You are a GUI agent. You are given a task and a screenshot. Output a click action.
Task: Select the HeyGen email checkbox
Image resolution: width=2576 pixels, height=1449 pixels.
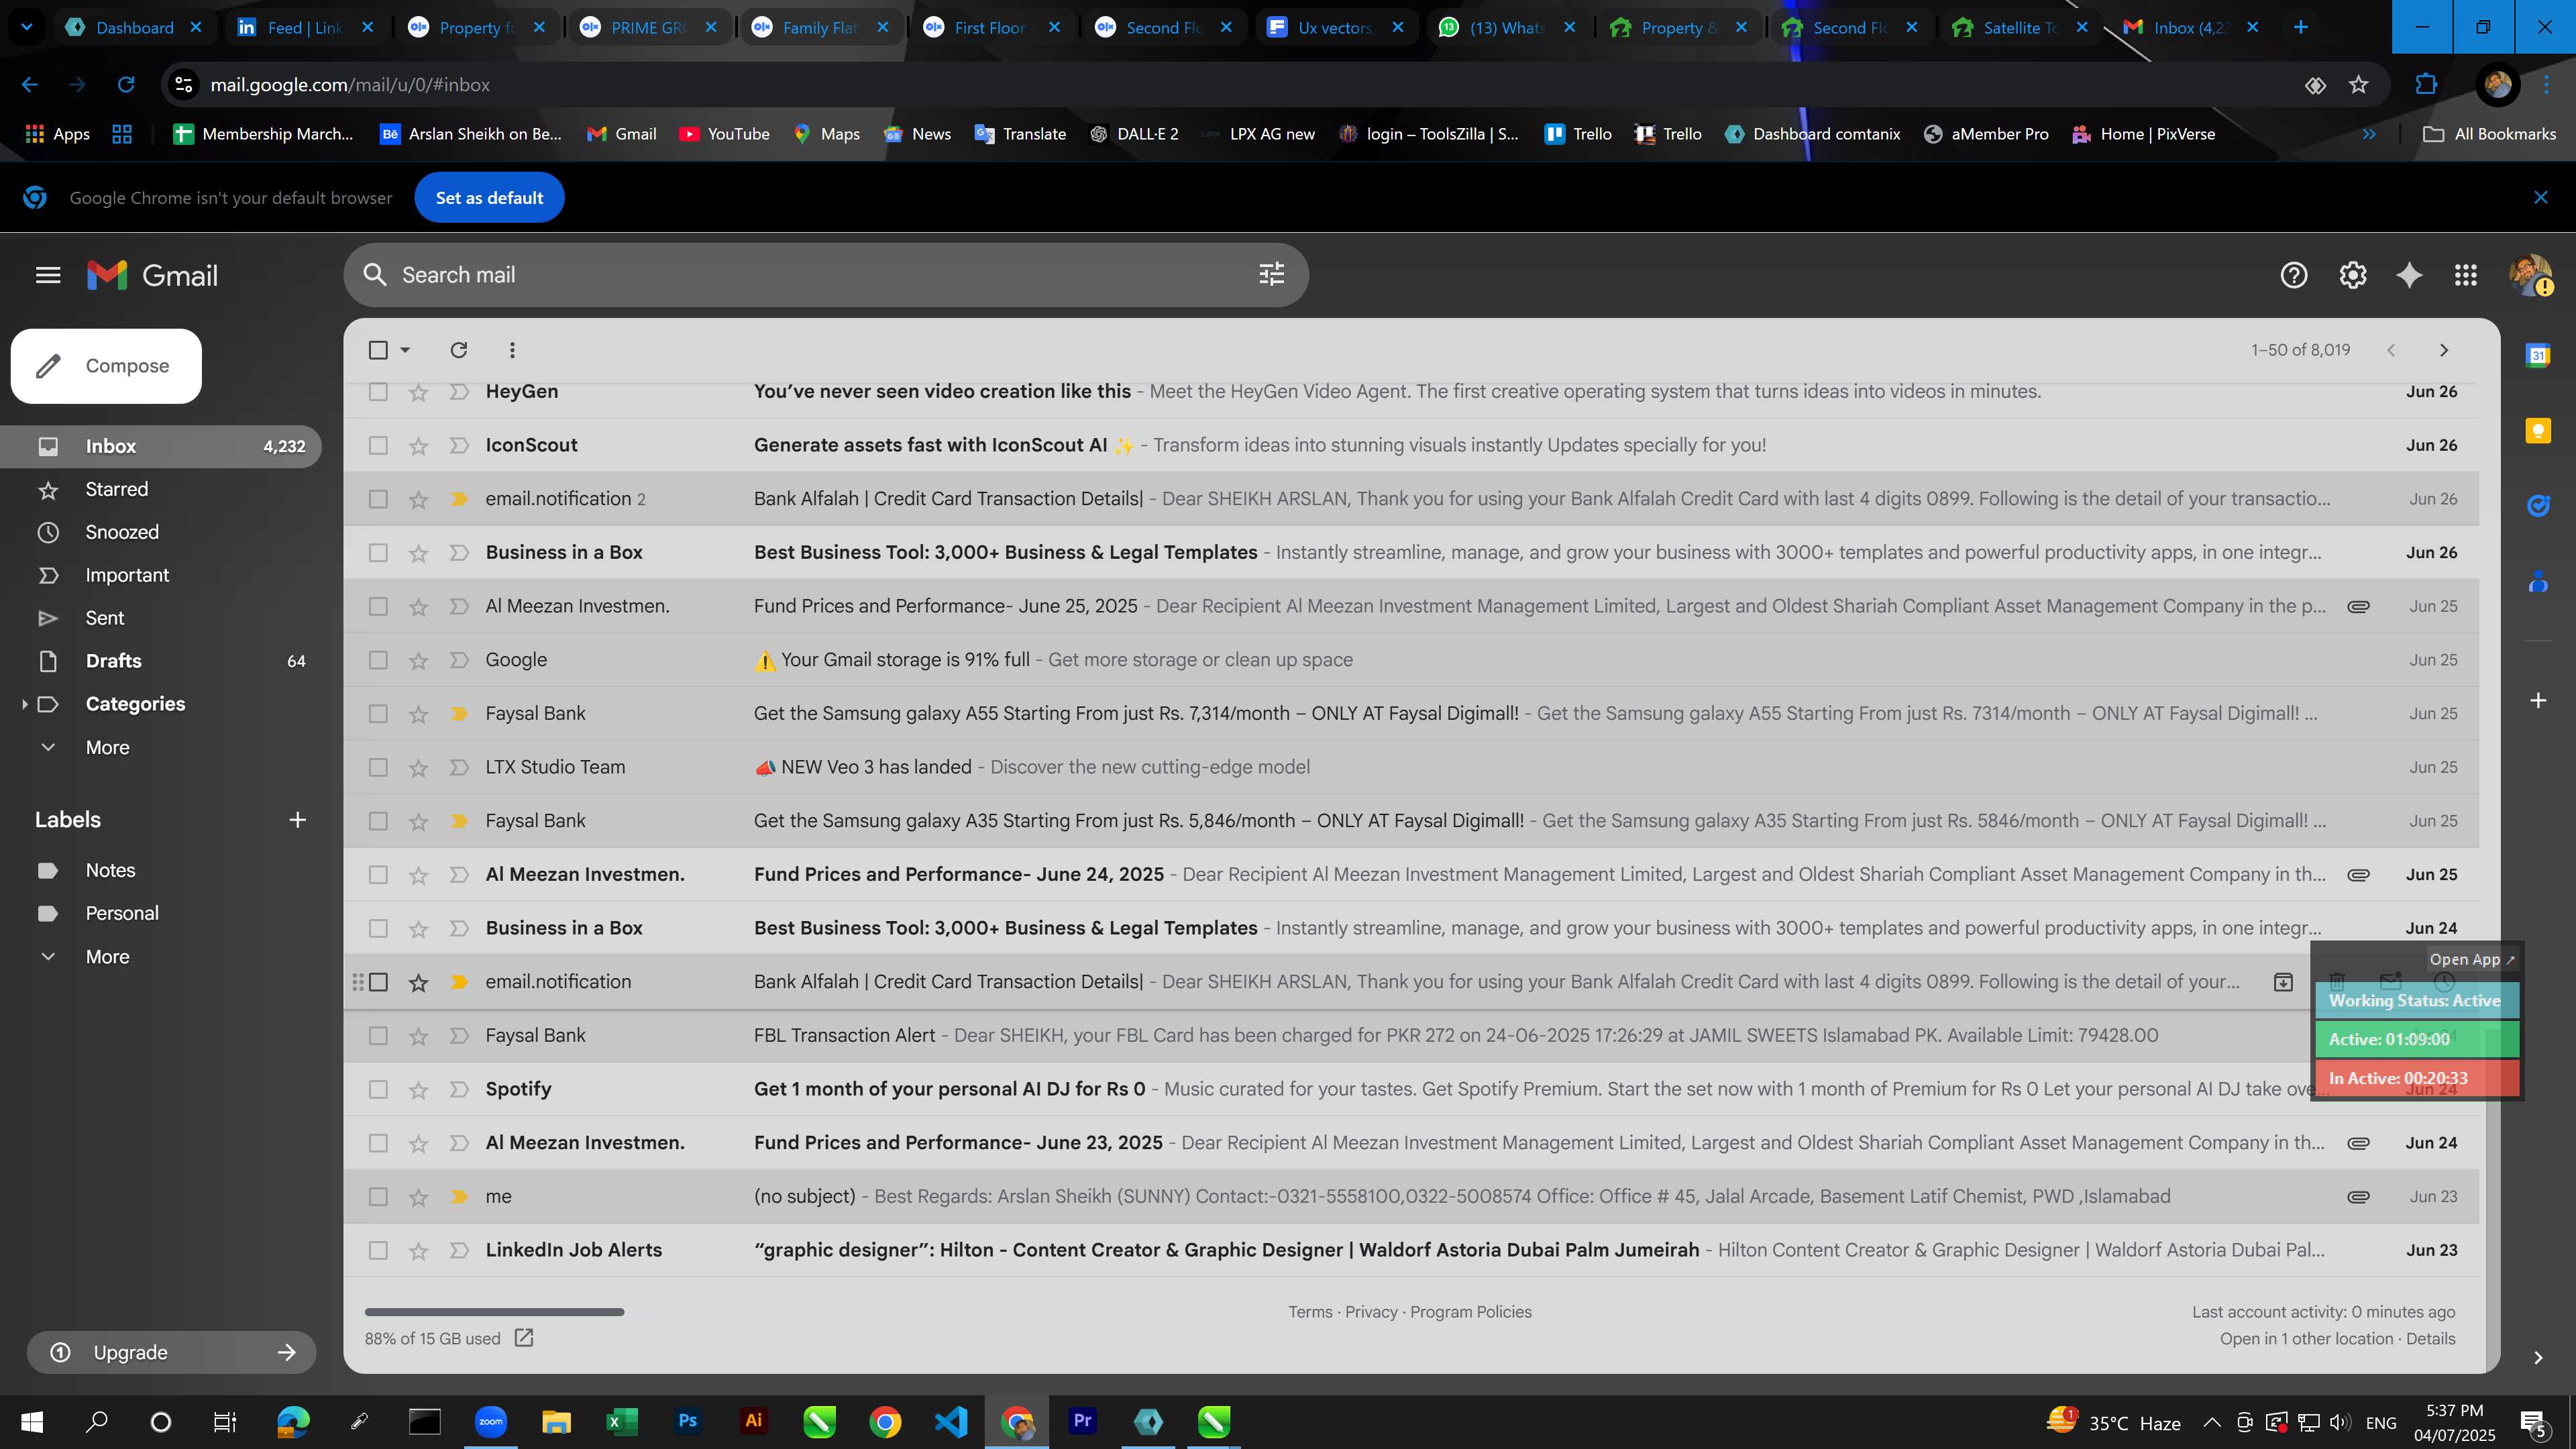pyautogui.click(x=378, y=392)
